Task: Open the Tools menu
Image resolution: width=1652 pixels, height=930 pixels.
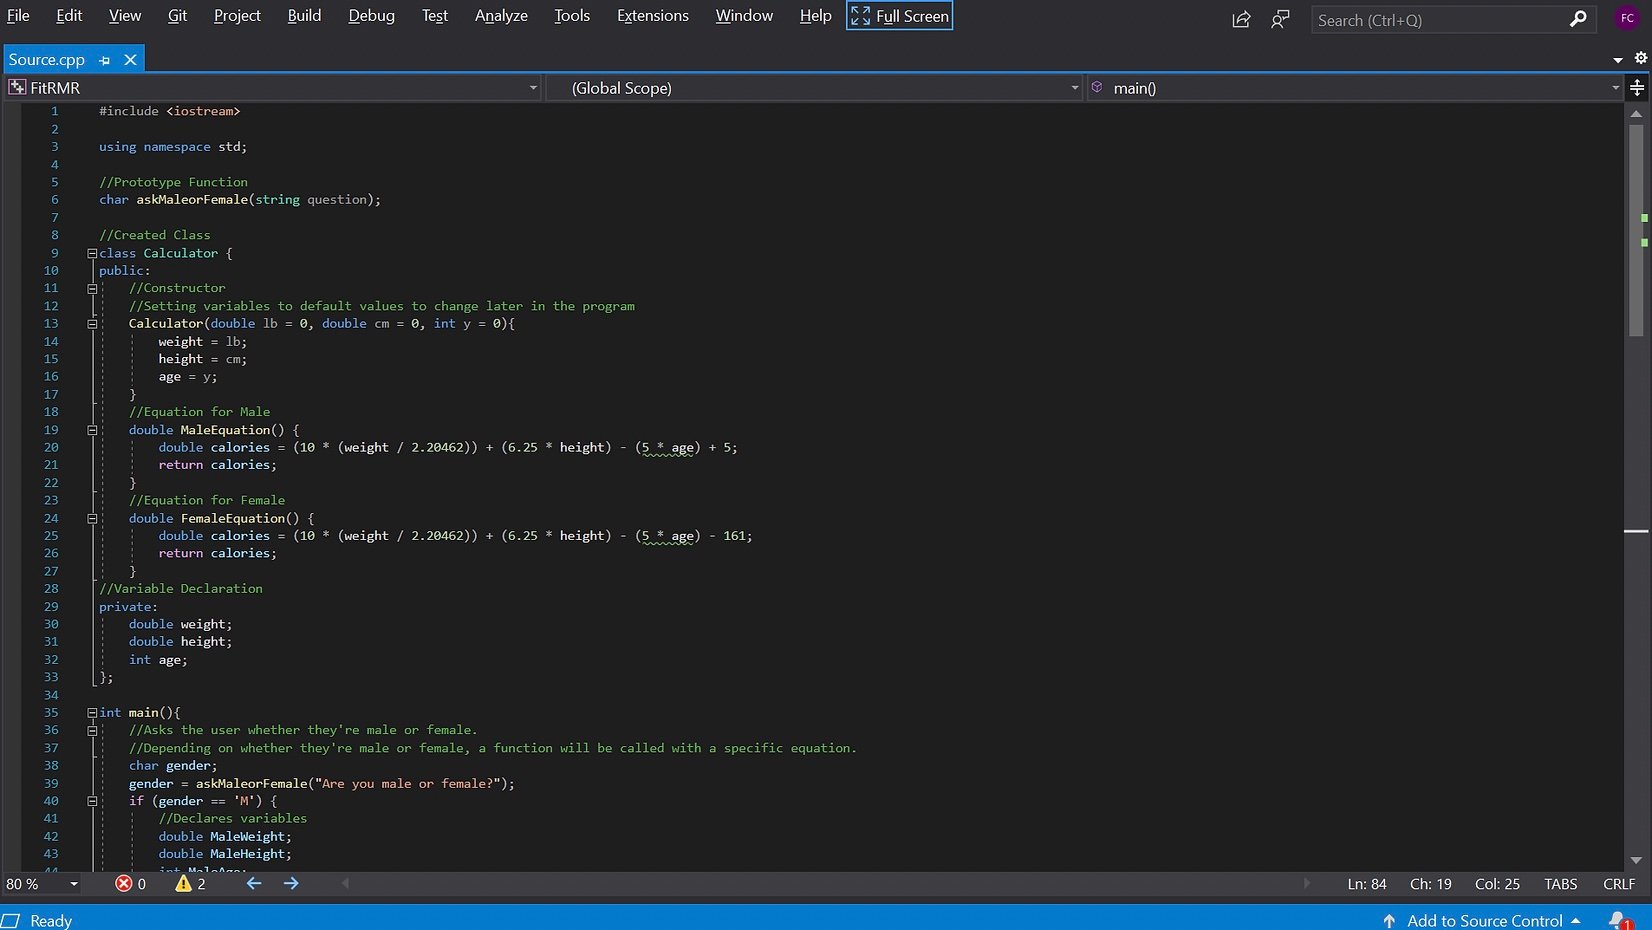Action: coord(572,16)
